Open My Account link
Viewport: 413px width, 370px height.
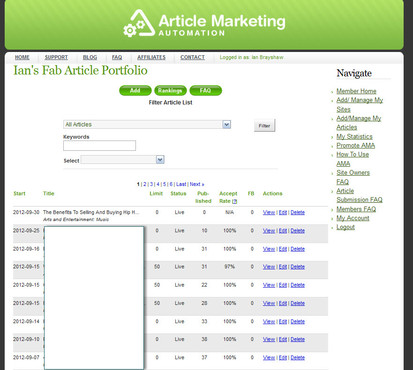(353, 218)
